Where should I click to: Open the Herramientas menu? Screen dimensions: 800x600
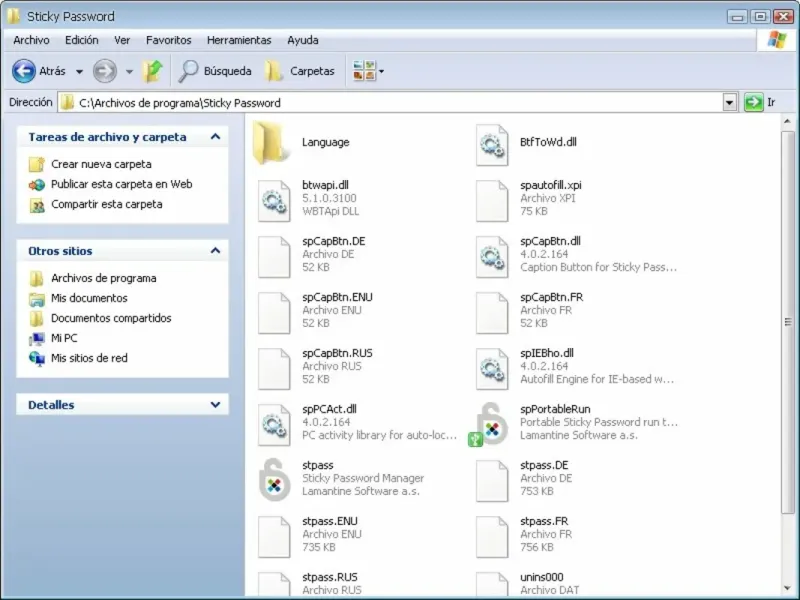coord(239,40)
